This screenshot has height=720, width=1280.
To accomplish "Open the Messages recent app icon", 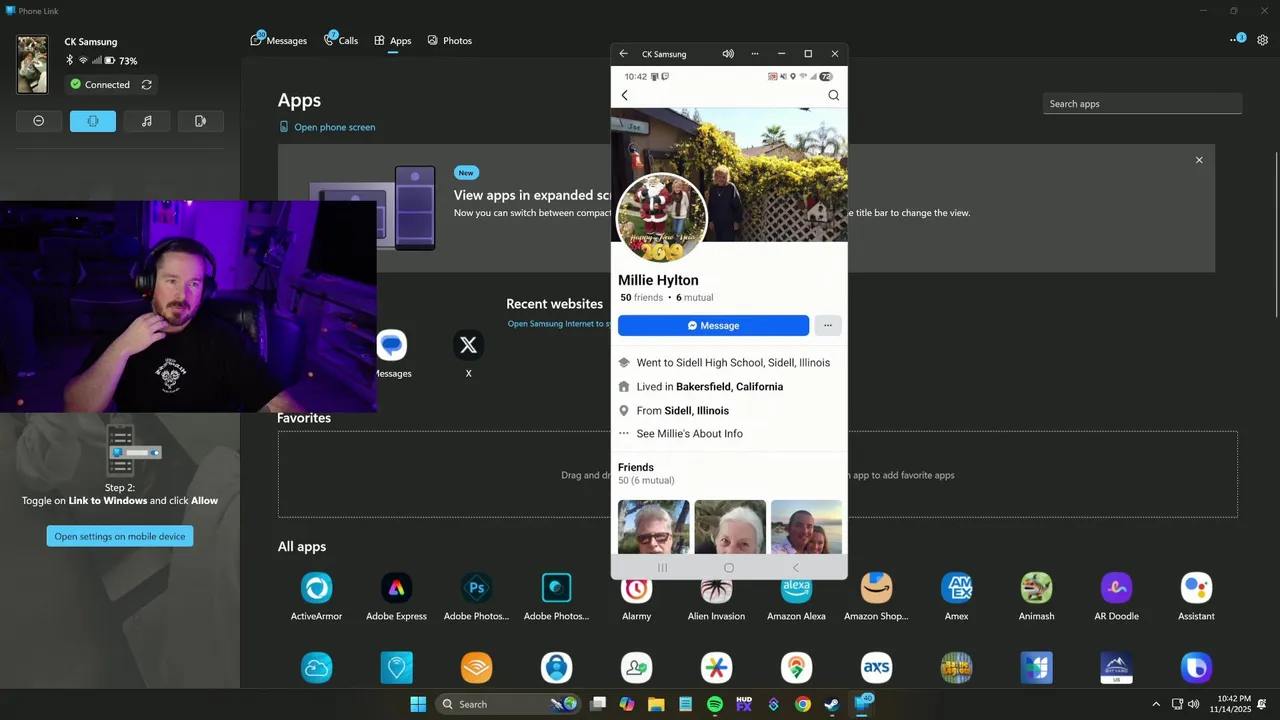I will pos(392,345).
